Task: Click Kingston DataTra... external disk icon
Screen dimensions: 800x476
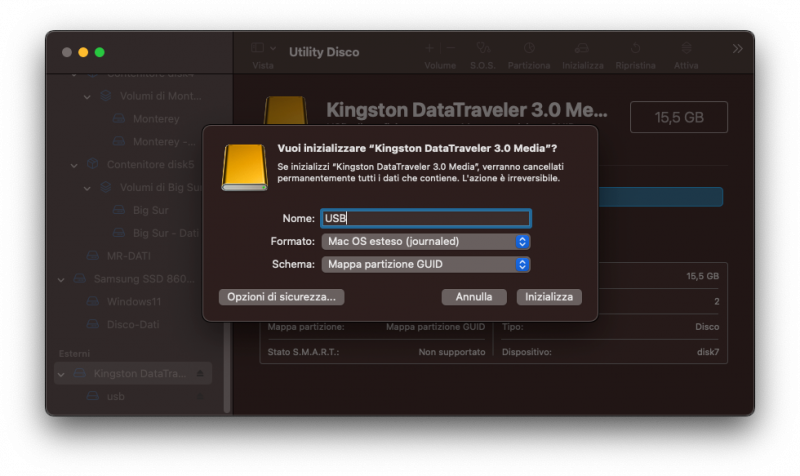Action: tap(80, 373)
